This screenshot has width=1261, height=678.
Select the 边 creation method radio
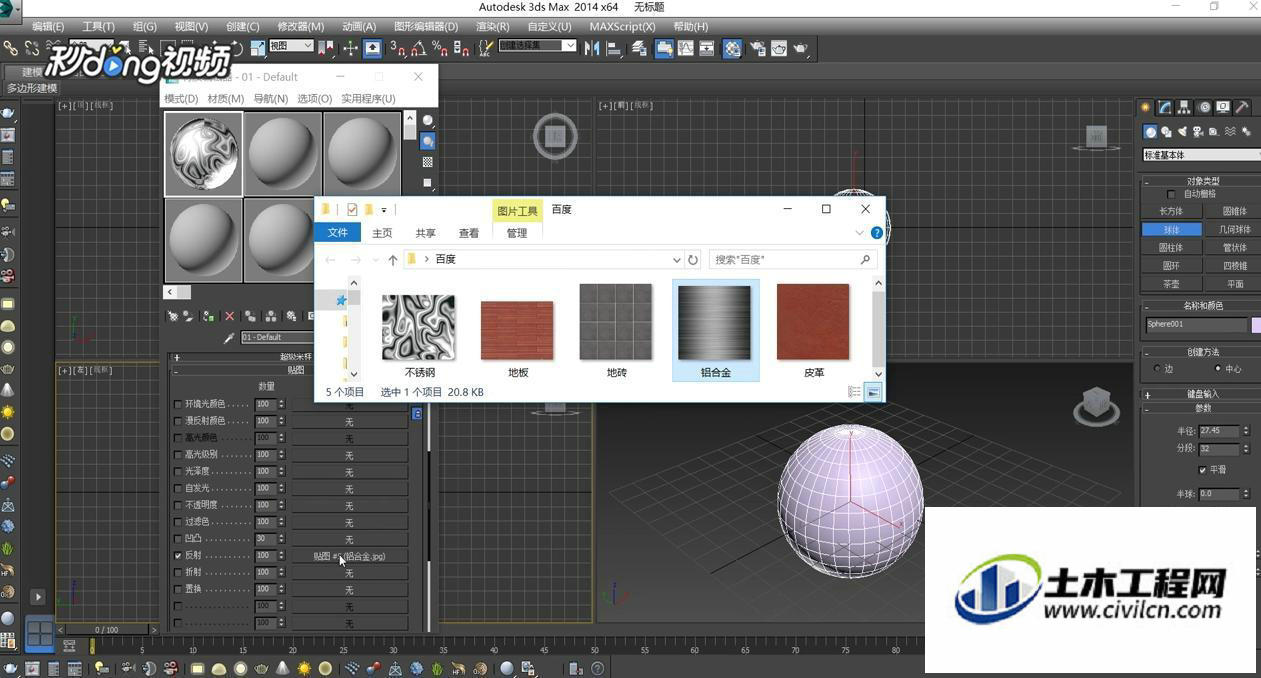tap(1156, 369)
